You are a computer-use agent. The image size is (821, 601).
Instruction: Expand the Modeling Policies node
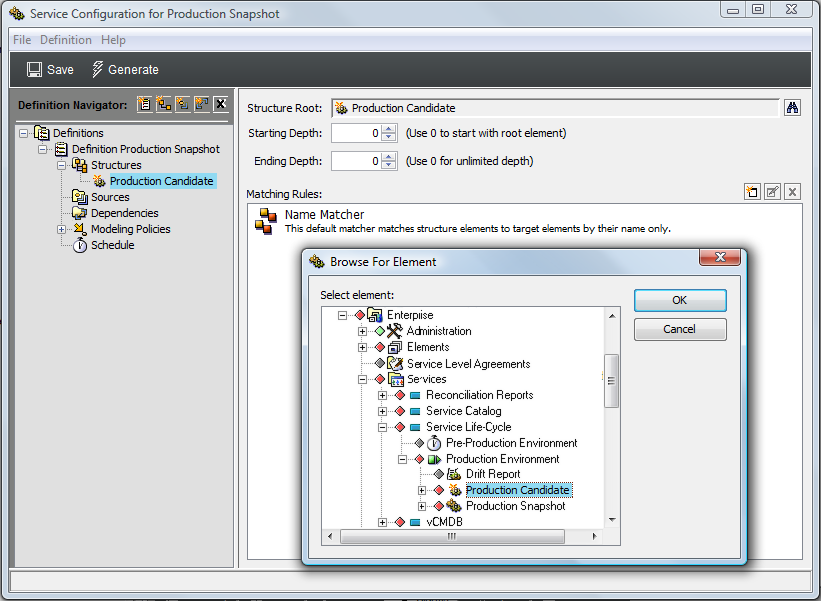(x=61, y=229)
